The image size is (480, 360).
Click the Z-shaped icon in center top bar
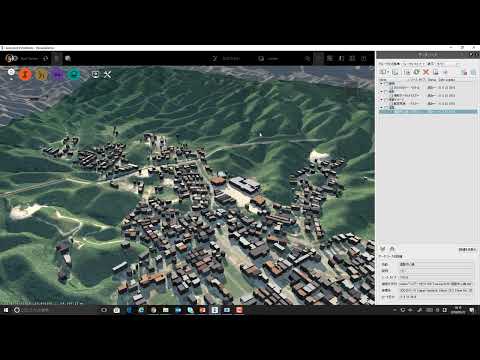pyautogui.click(x=215, y=59)
